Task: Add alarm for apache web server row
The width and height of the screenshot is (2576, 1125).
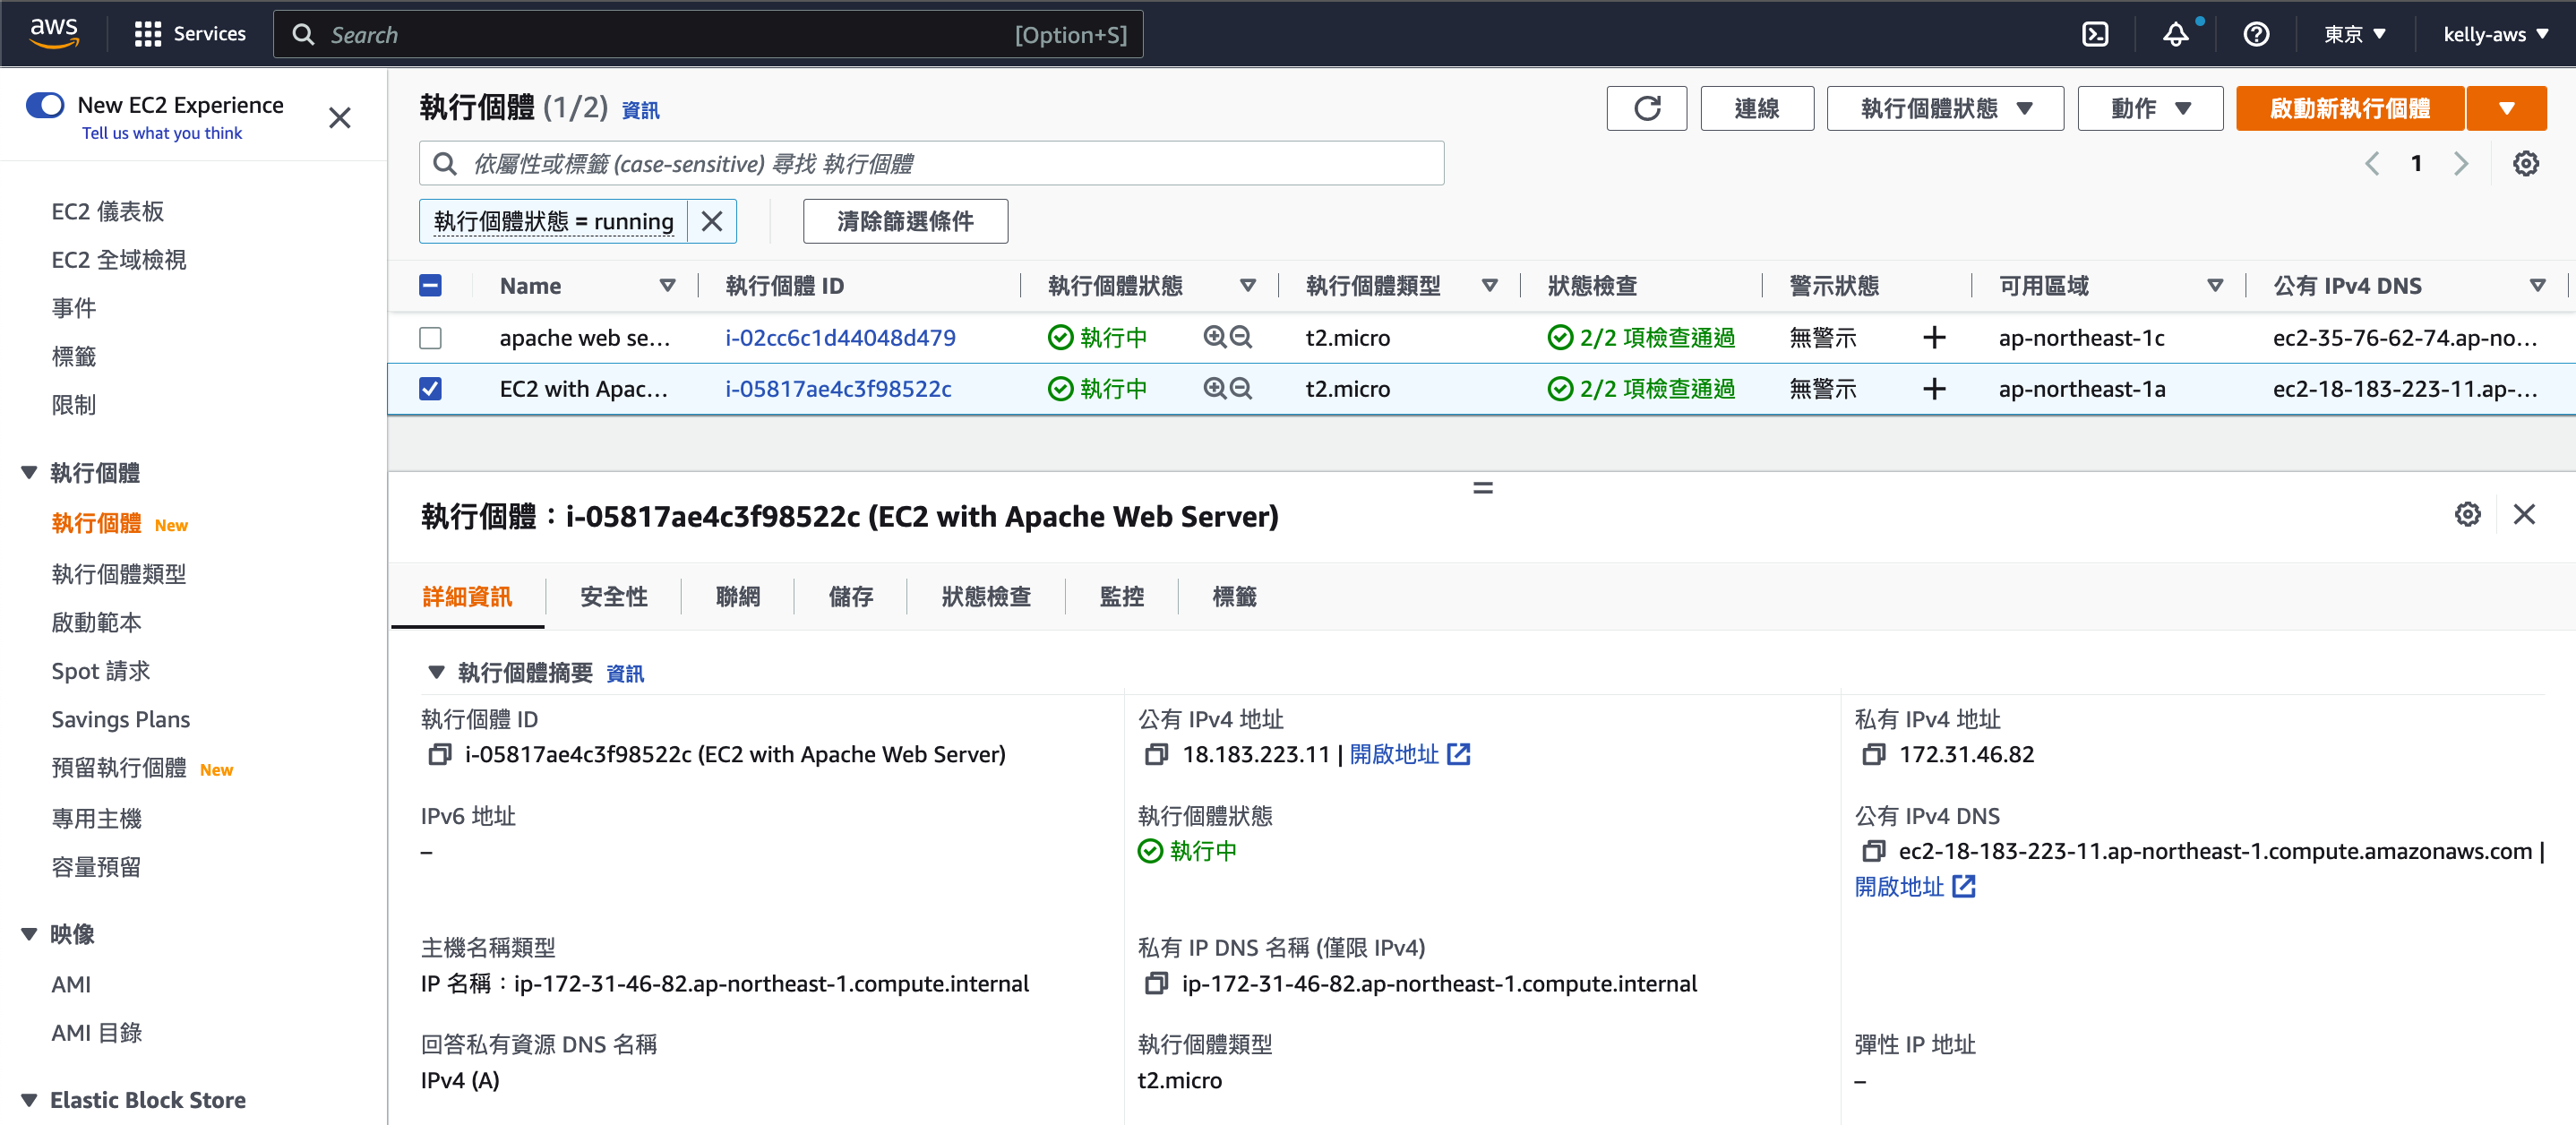Action: click(x=1934, y=337)
